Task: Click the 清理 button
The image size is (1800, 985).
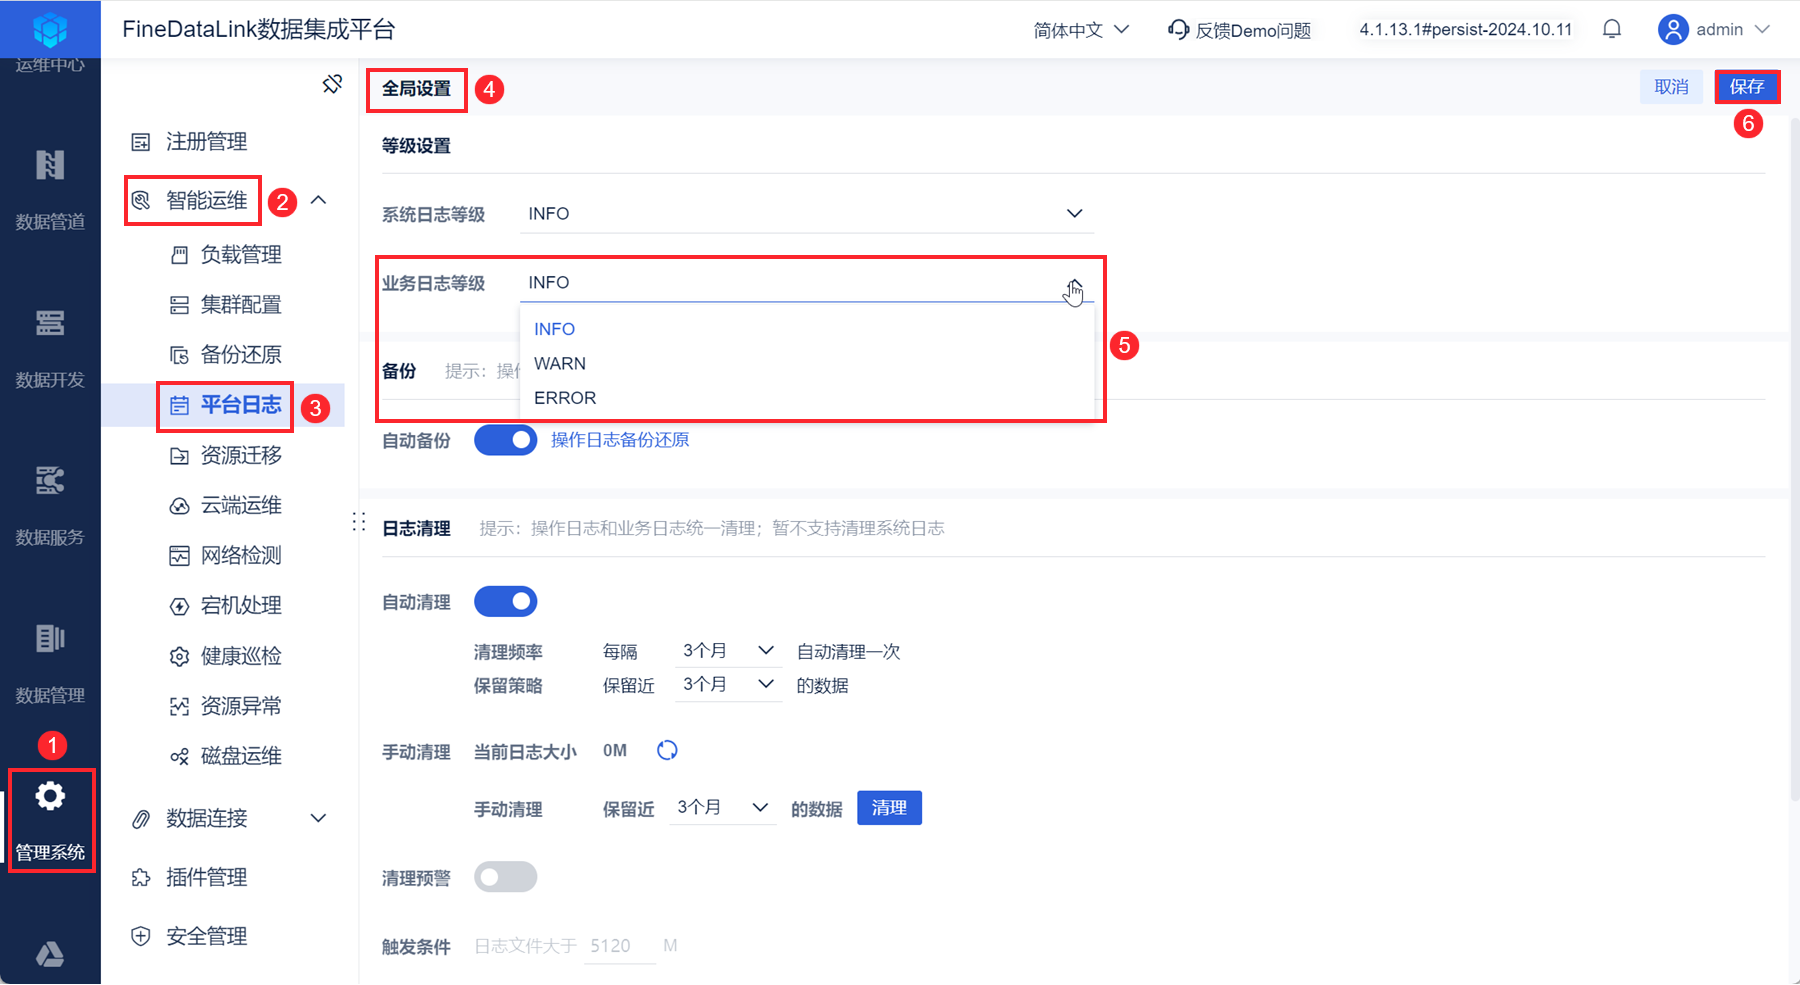Action: click(x=889, y=808)
